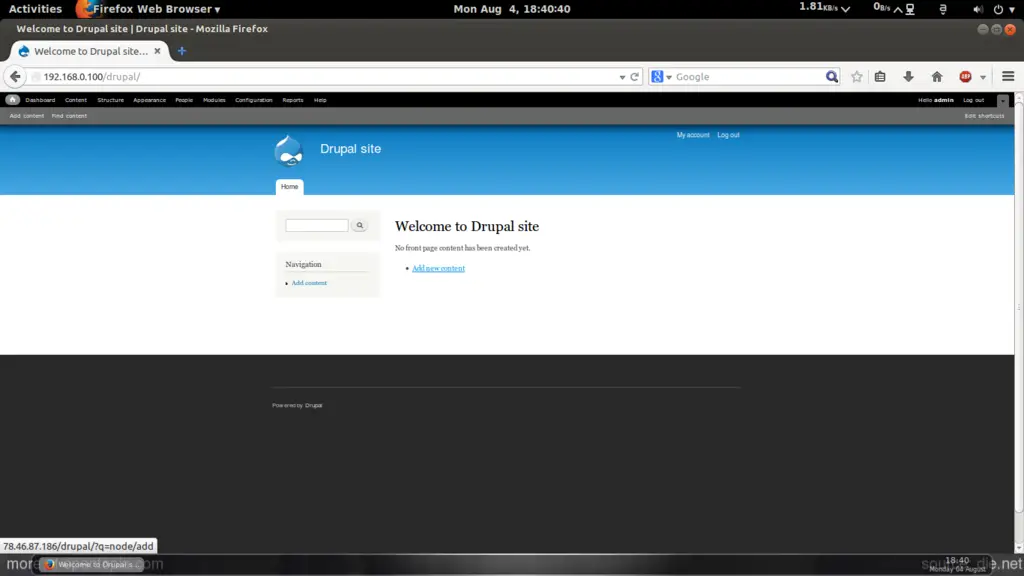Open the Reports admin menu item
The width and height of the screenshot is (1024, 576).
pyautogui.click(x=293, y=100)
